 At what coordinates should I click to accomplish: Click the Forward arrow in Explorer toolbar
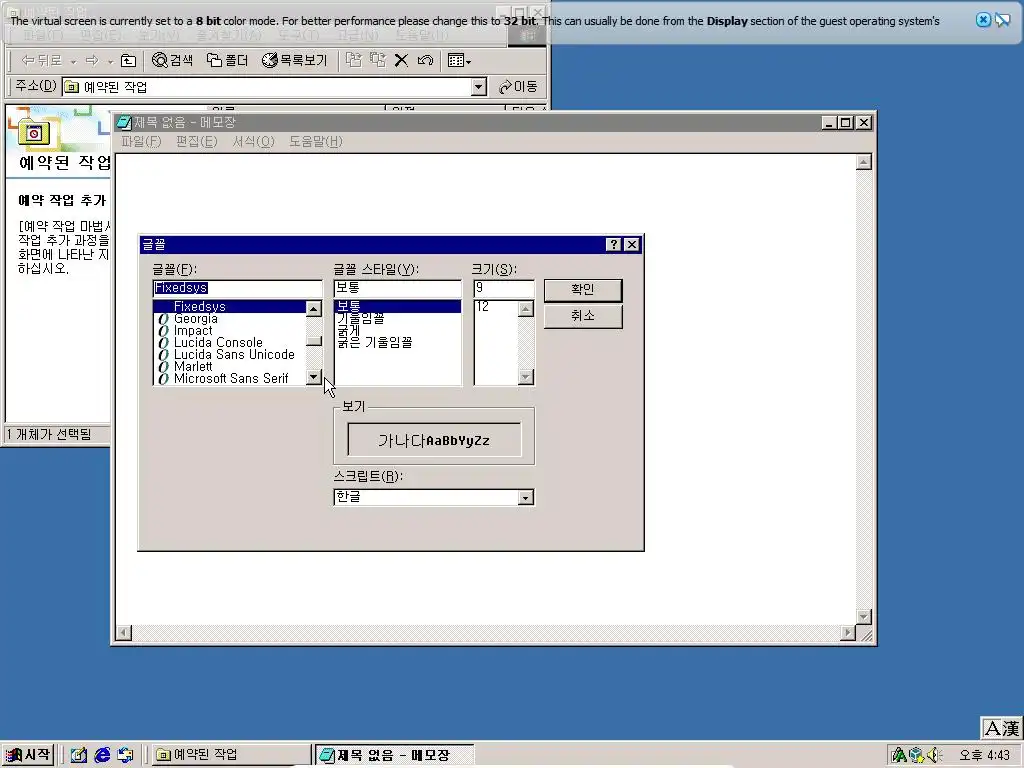pos(92,61)
